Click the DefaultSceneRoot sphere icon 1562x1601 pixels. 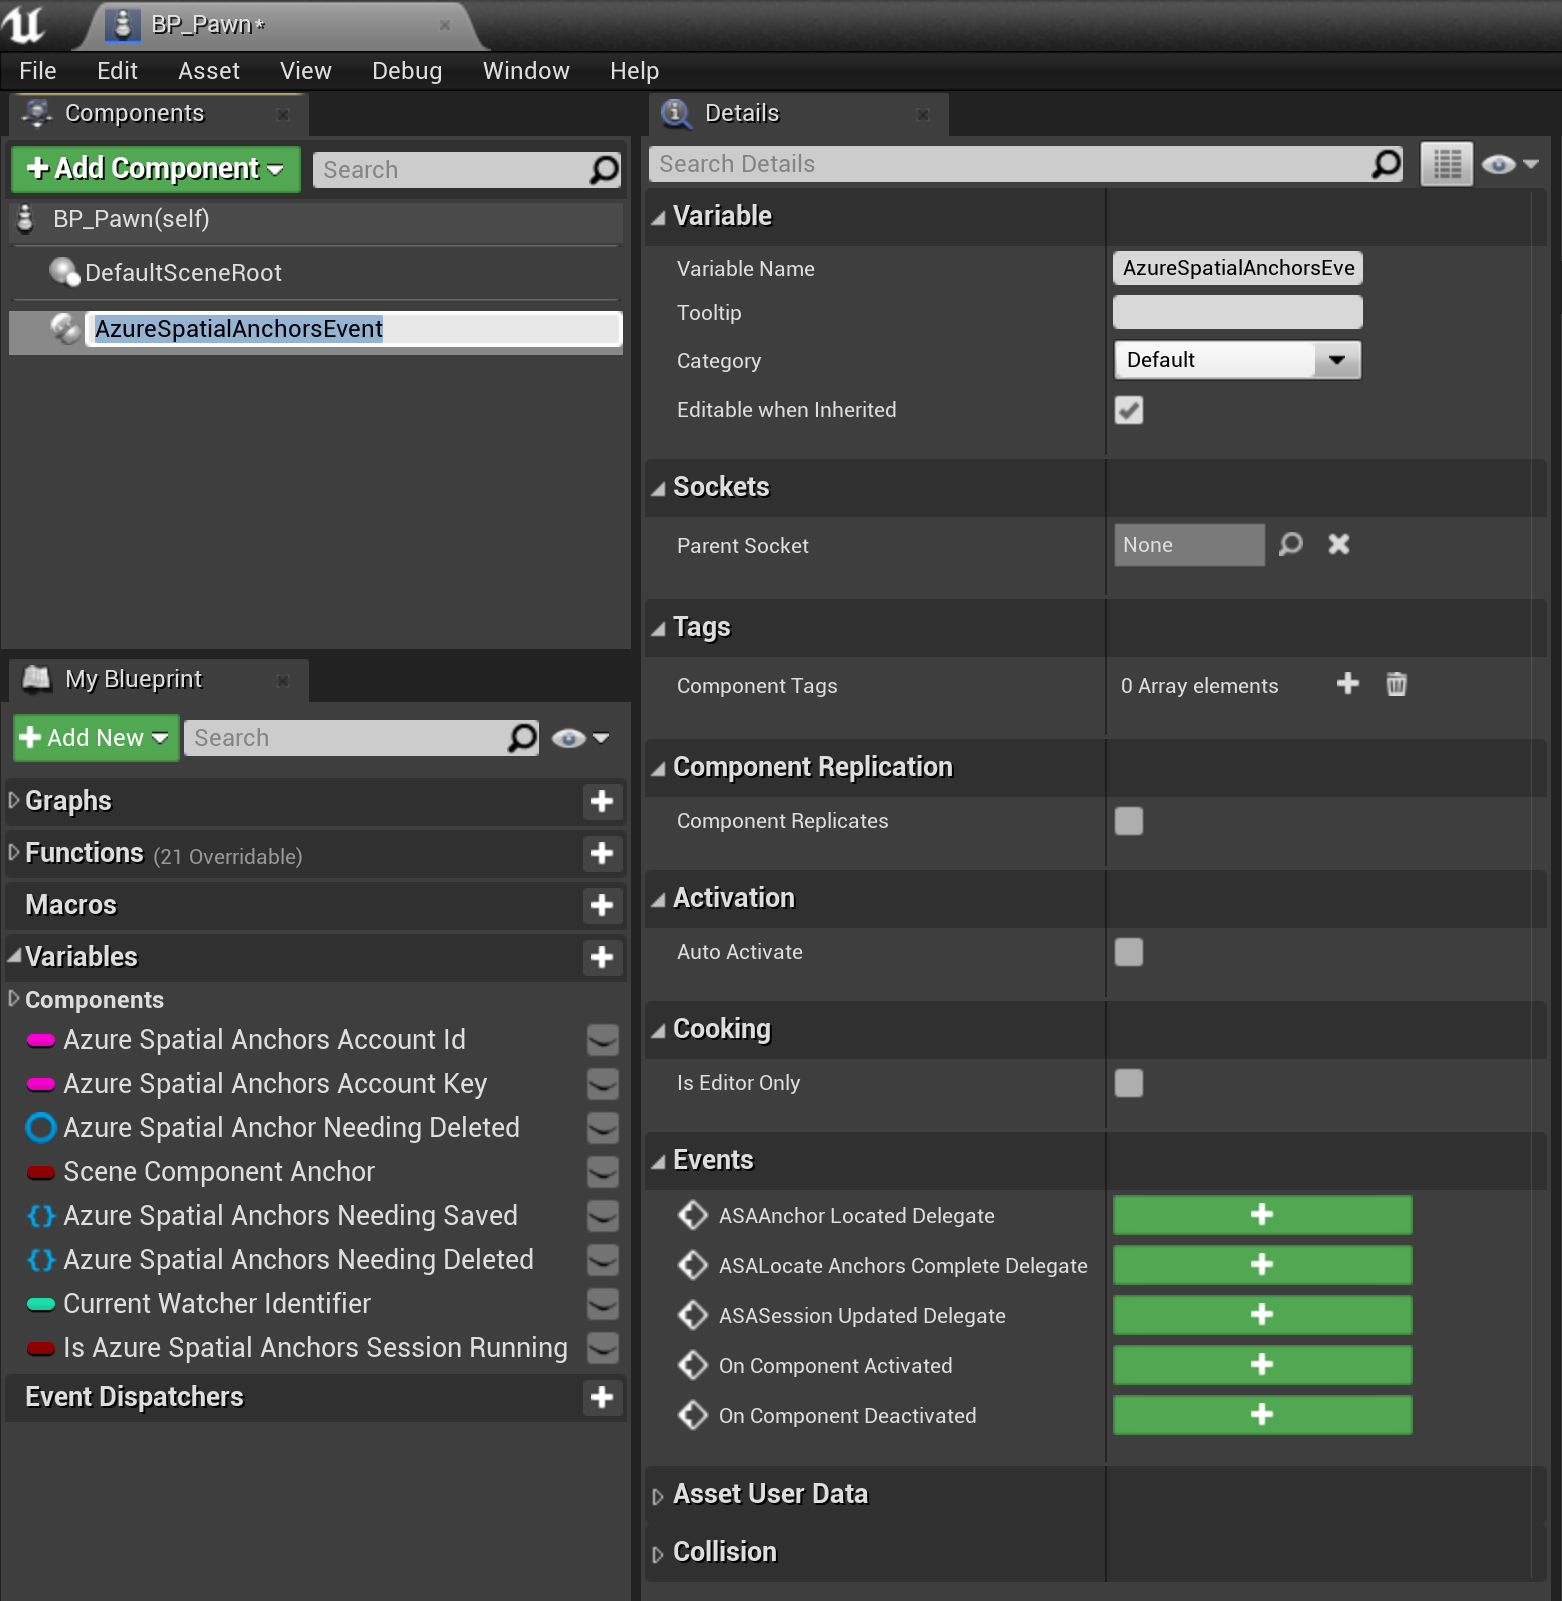[64, 272]
